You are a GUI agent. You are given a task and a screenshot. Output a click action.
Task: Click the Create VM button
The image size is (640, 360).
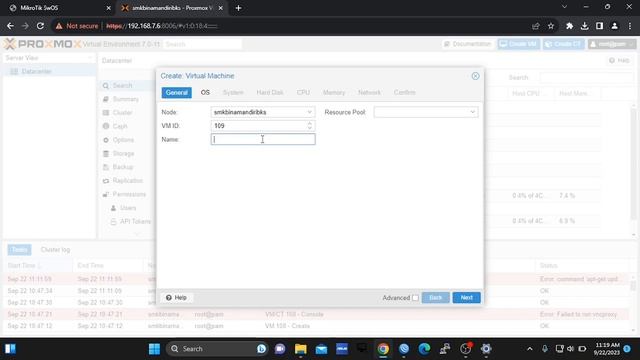[x=518, y=44]
